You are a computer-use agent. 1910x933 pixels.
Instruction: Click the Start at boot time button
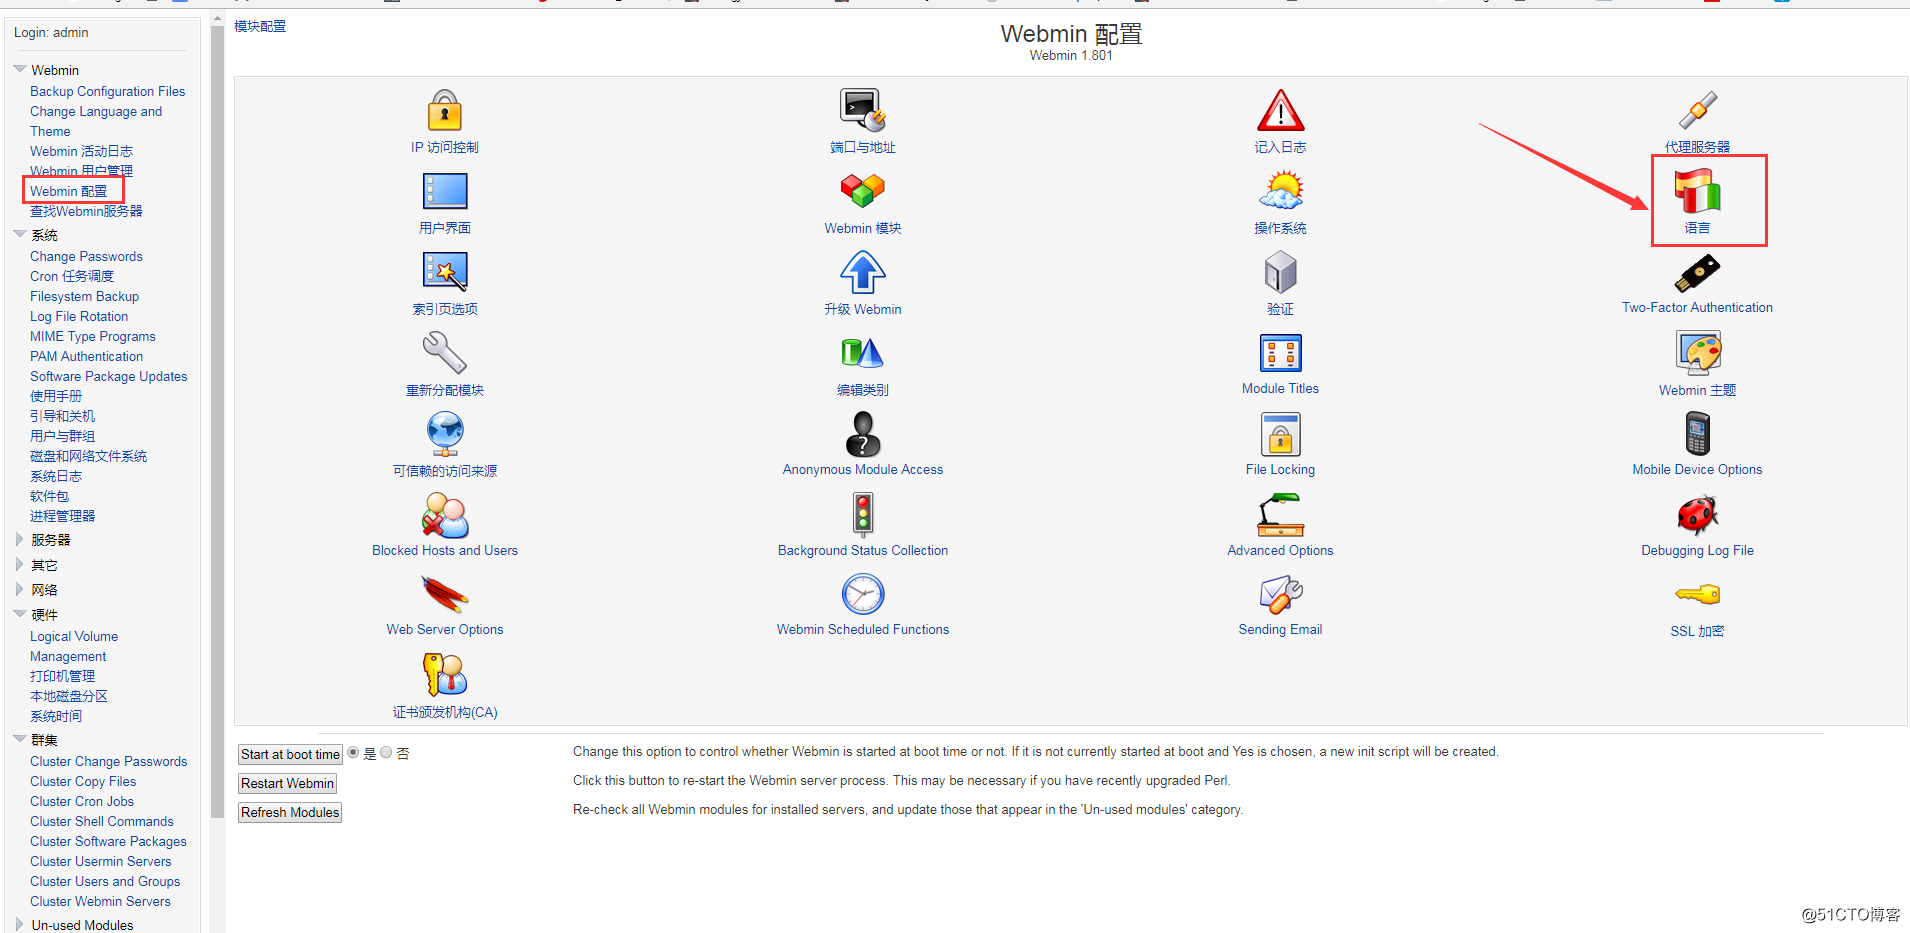click(290, 754)
